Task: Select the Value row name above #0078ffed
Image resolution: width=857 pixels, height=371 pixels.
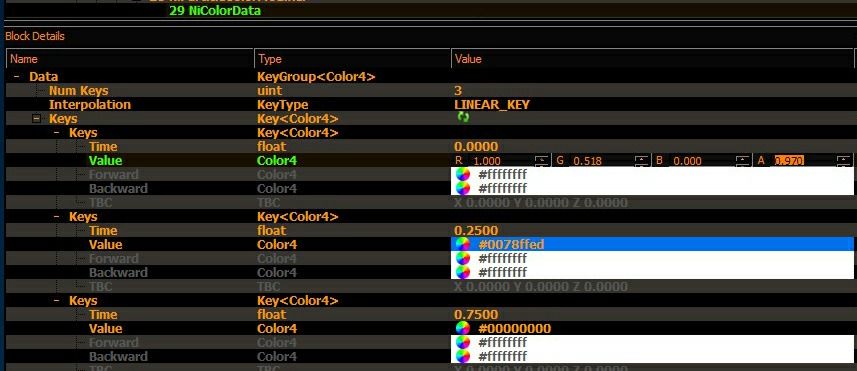Action: point(105,244)
